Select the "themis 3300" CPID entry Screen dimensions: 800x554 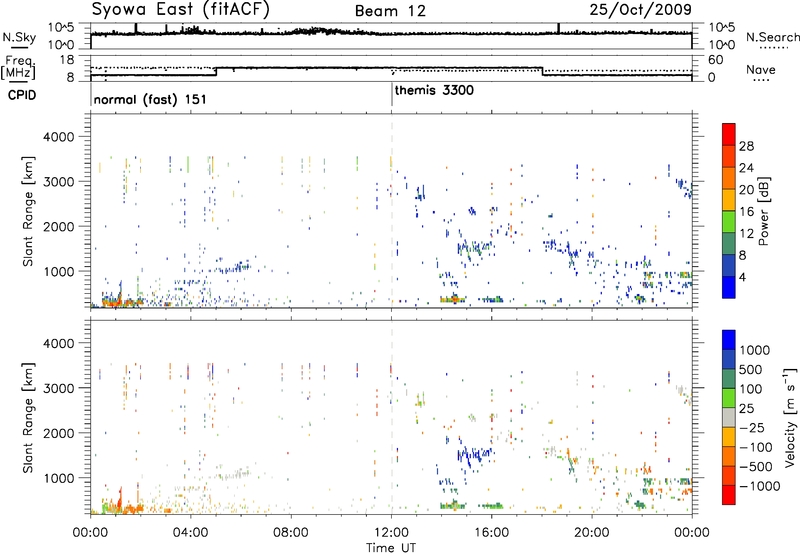point(434,90)
